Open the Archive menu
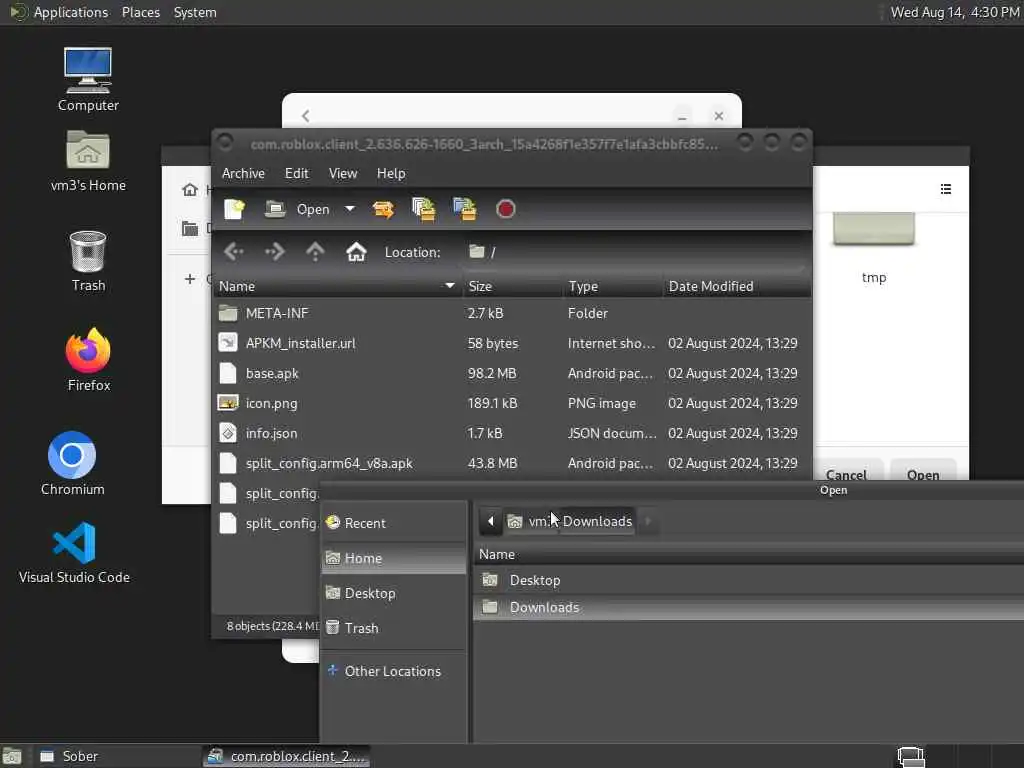This screenshot has height=768, width=1024. click(x=243, y=173)
